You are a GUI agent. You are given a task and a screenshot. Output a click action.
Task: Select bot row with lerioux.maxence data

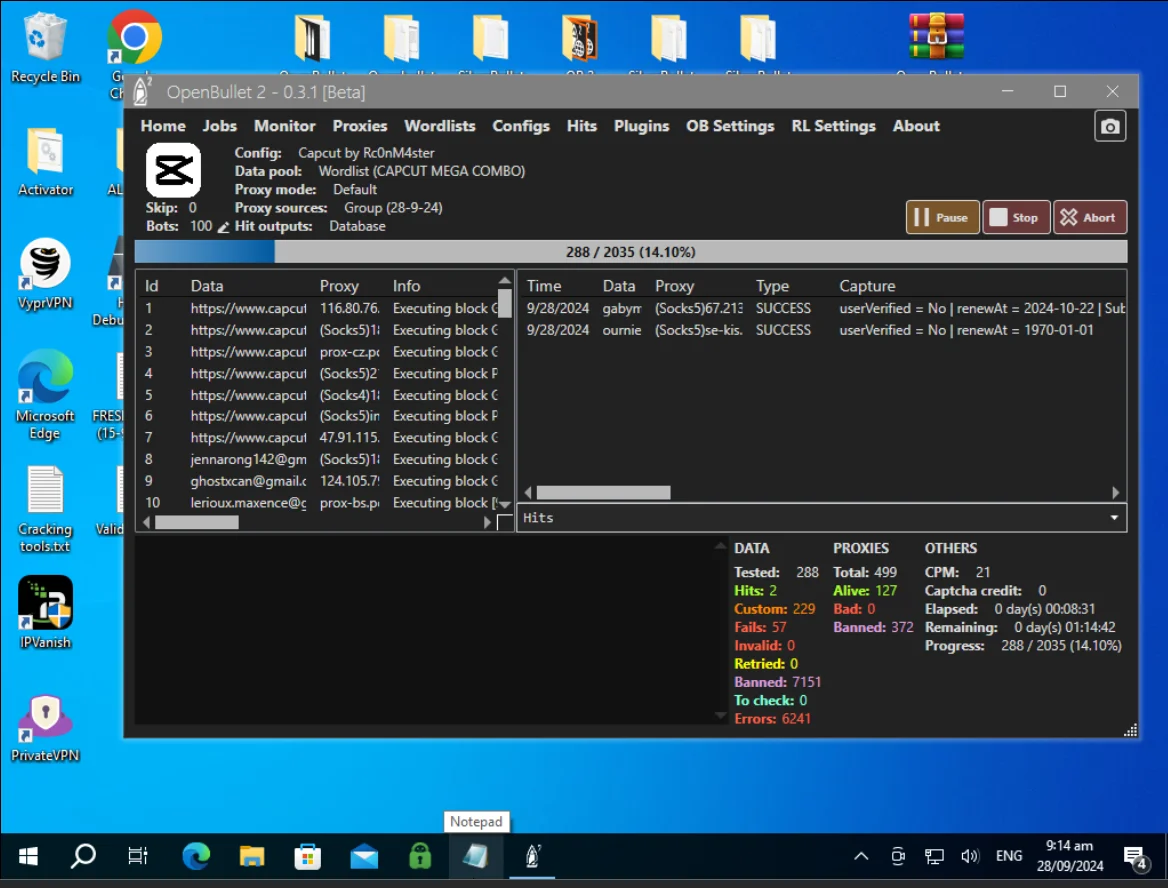pyautogui.click(x=320, y=503)
